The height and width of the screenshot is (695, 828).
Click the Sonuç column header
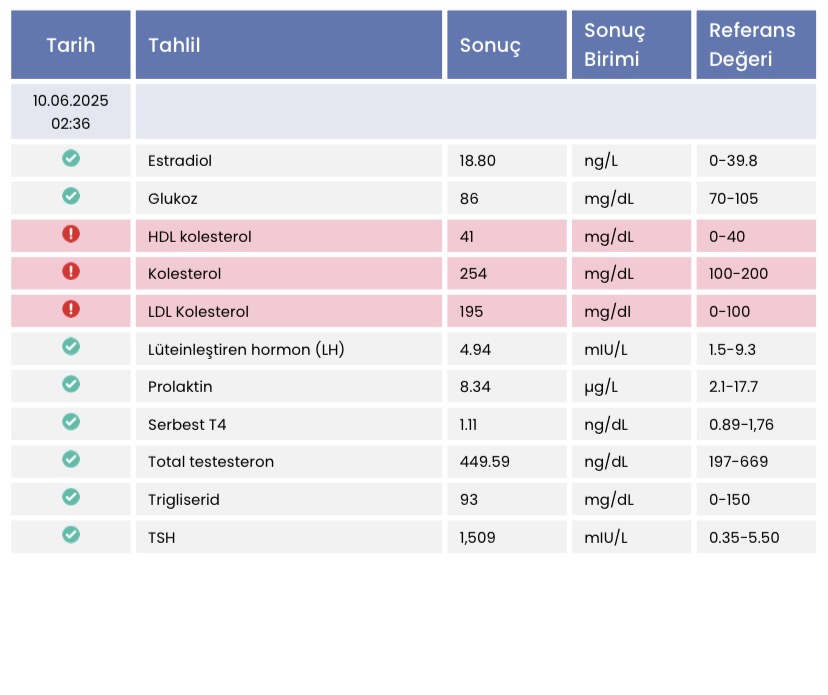507,45
